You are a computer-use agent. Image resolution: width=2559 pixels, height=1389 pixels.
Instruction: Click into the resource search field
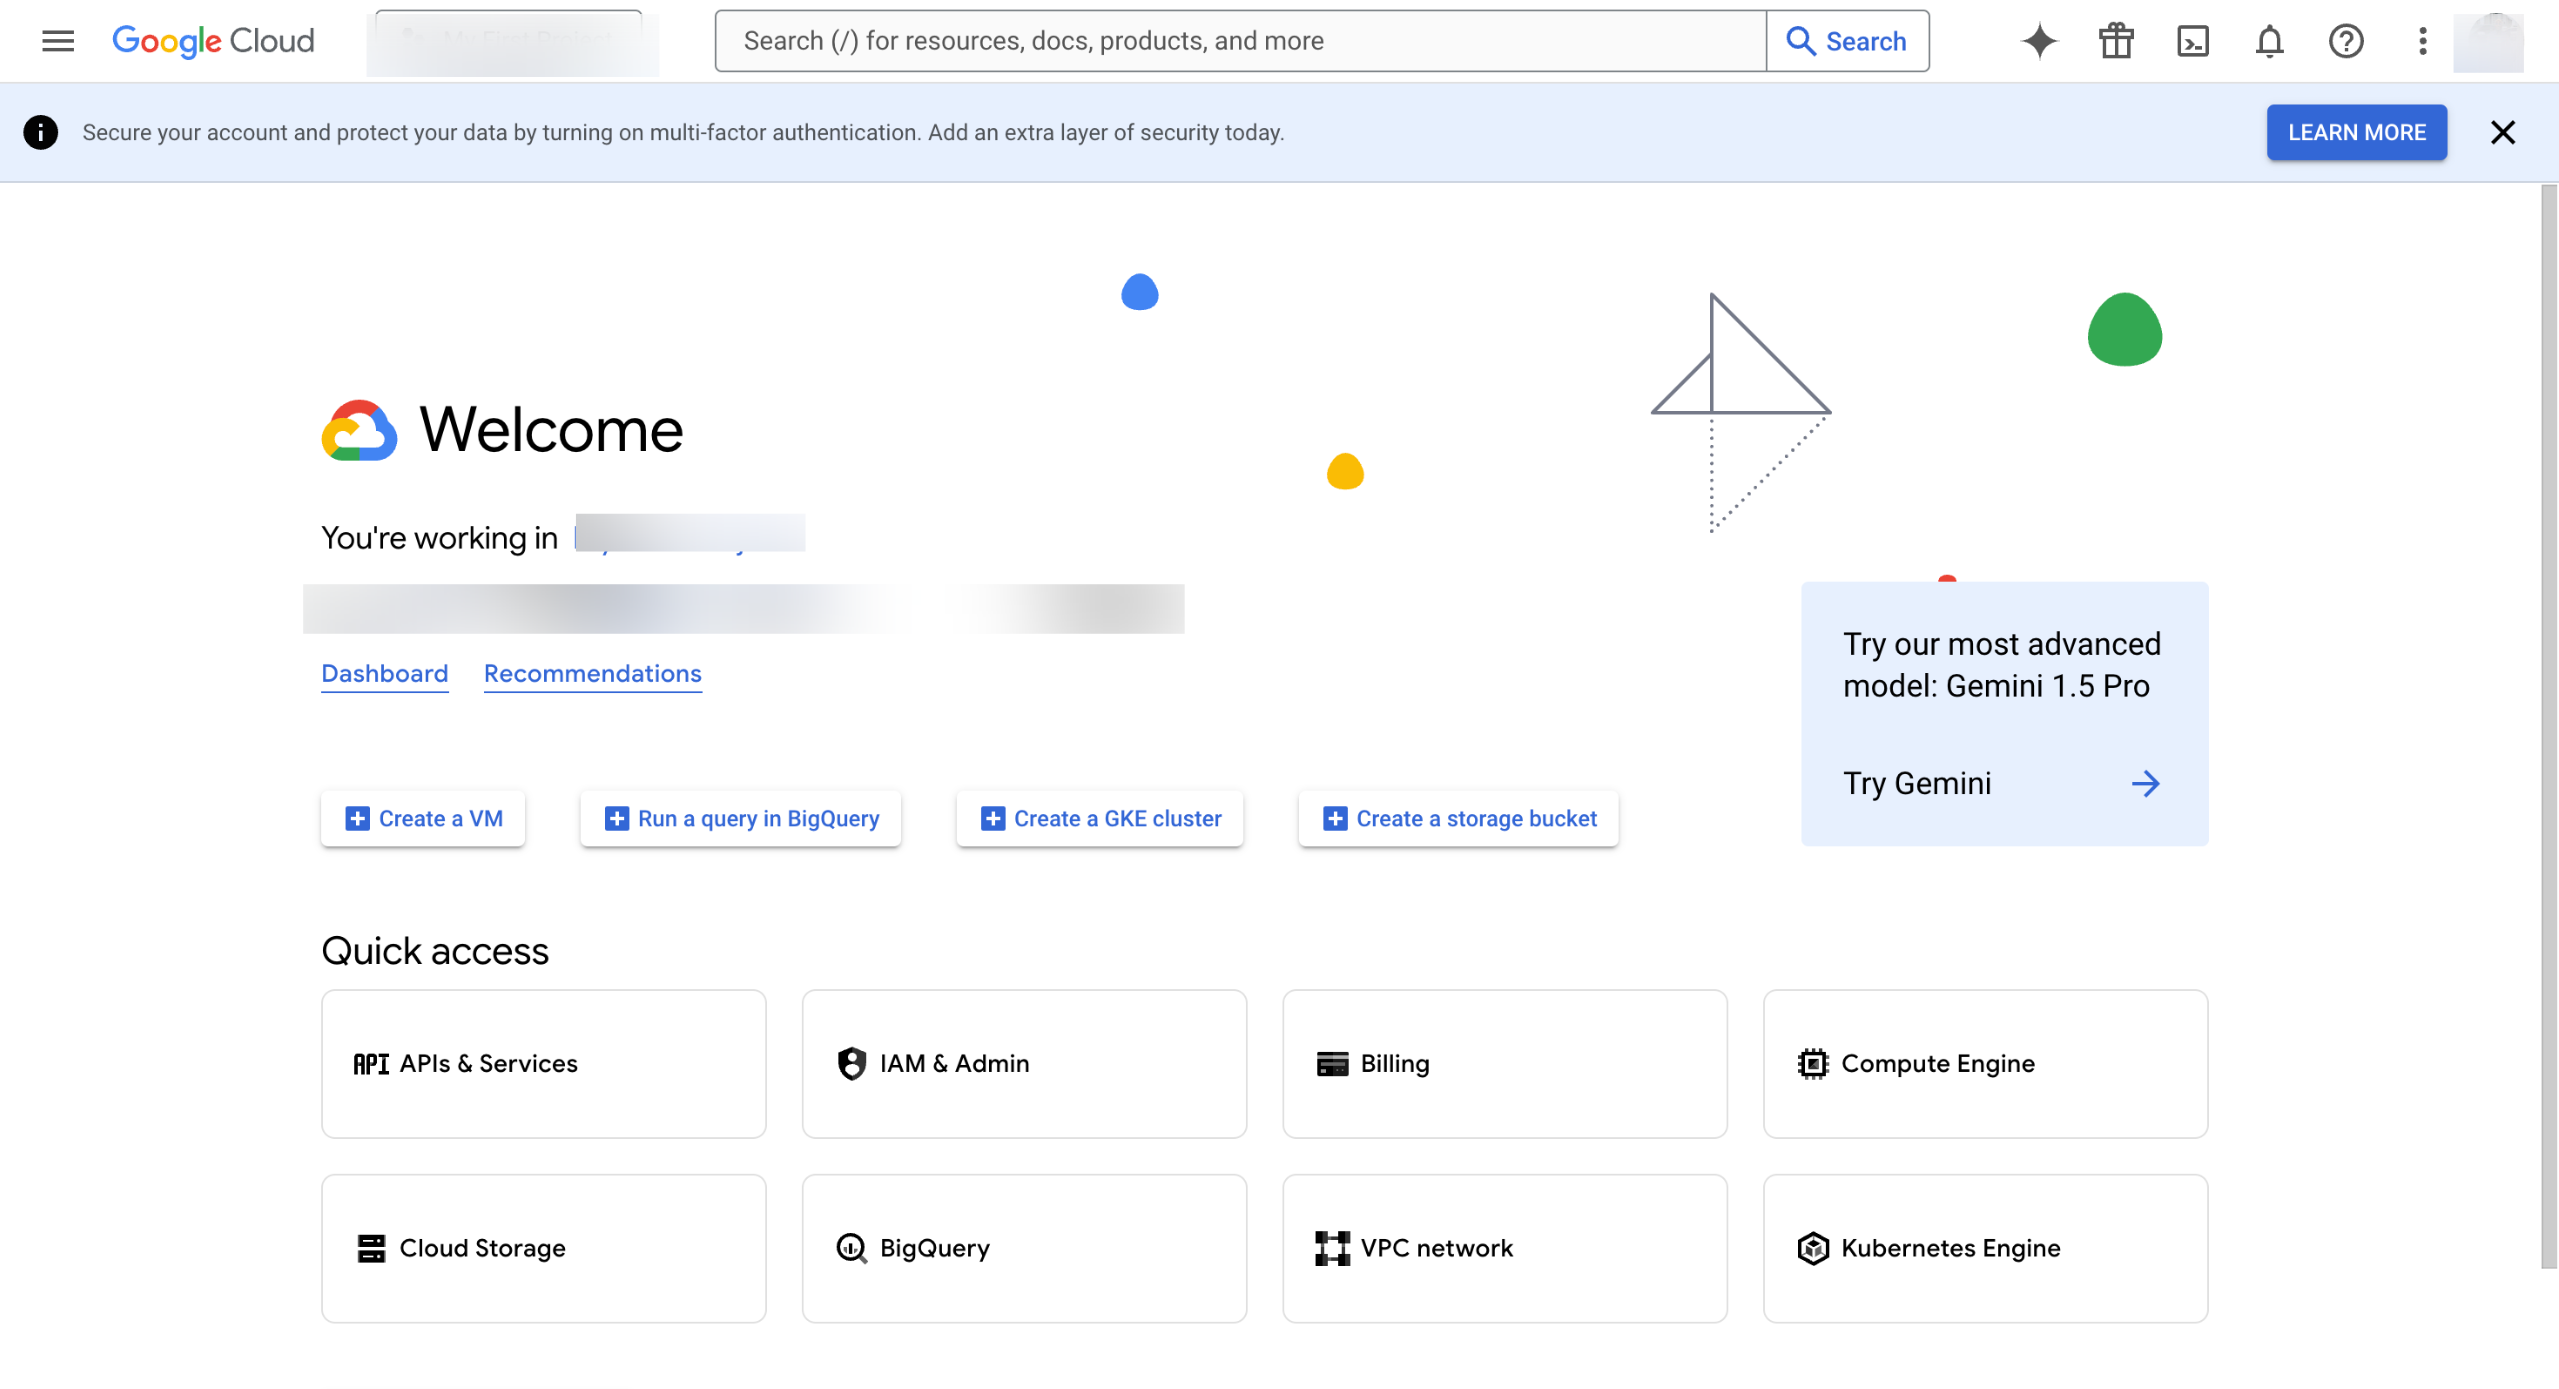(x=1240, y=41)
